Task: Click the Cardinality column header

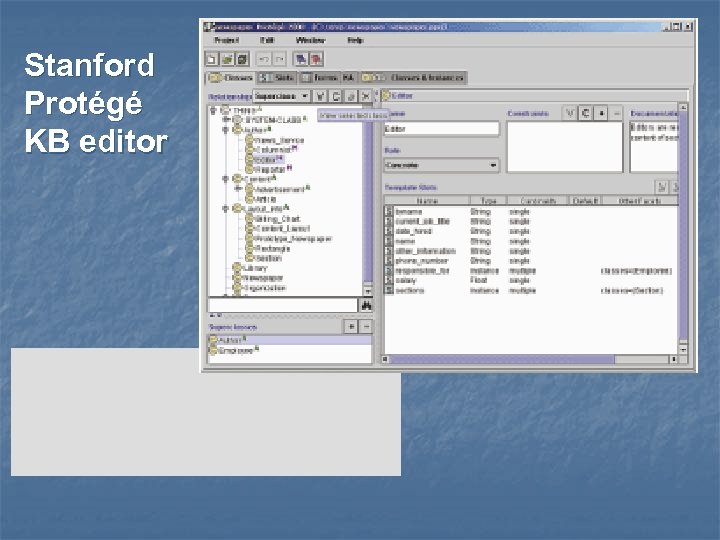Action: coord(538,201)
